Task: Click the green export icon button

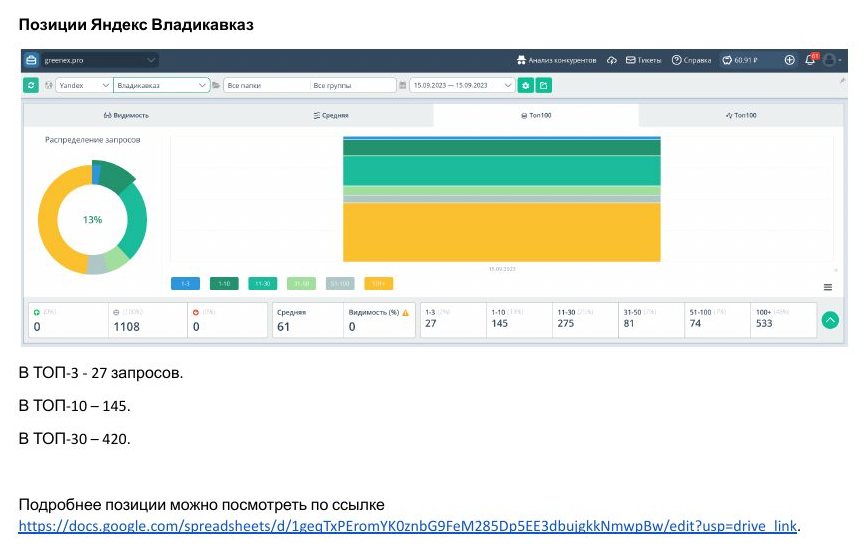Action: [x=543, y=86]
